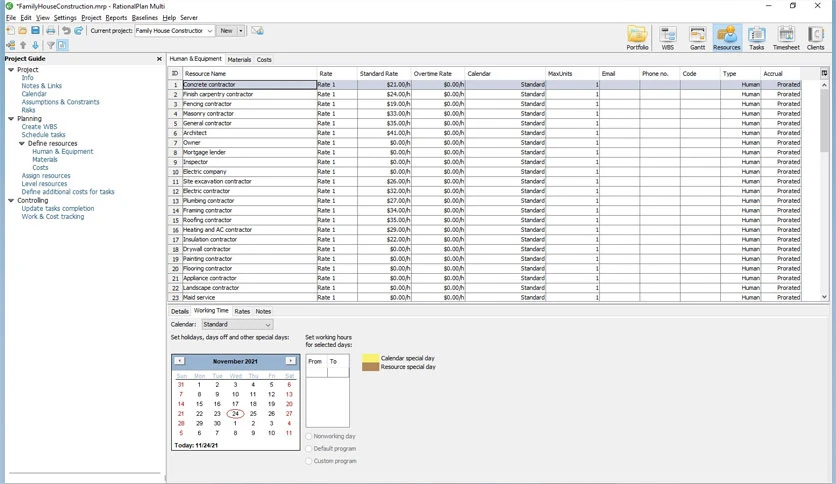Open the Create WBS link
Screen dimensions: 836x484
39,127
